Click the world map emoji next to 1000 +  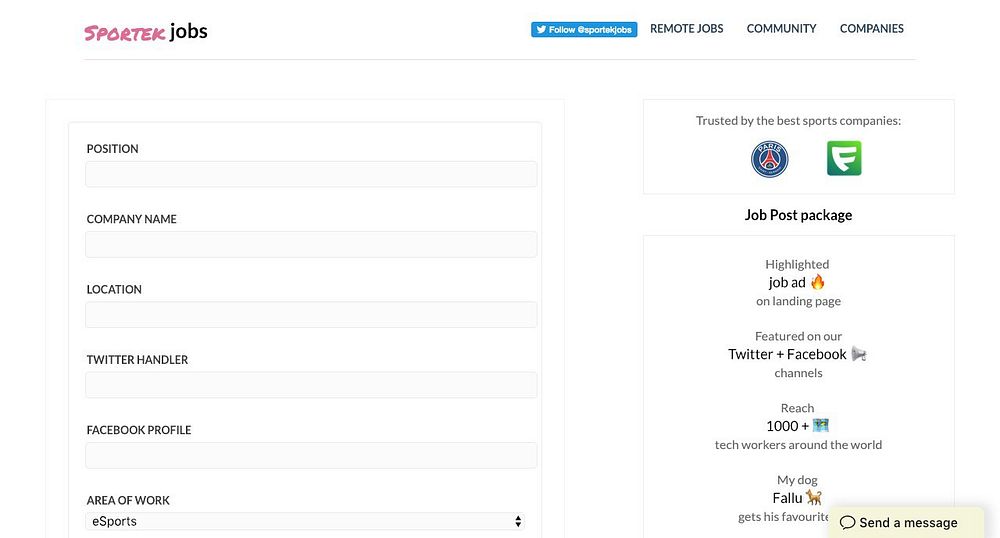coord(821,425)
